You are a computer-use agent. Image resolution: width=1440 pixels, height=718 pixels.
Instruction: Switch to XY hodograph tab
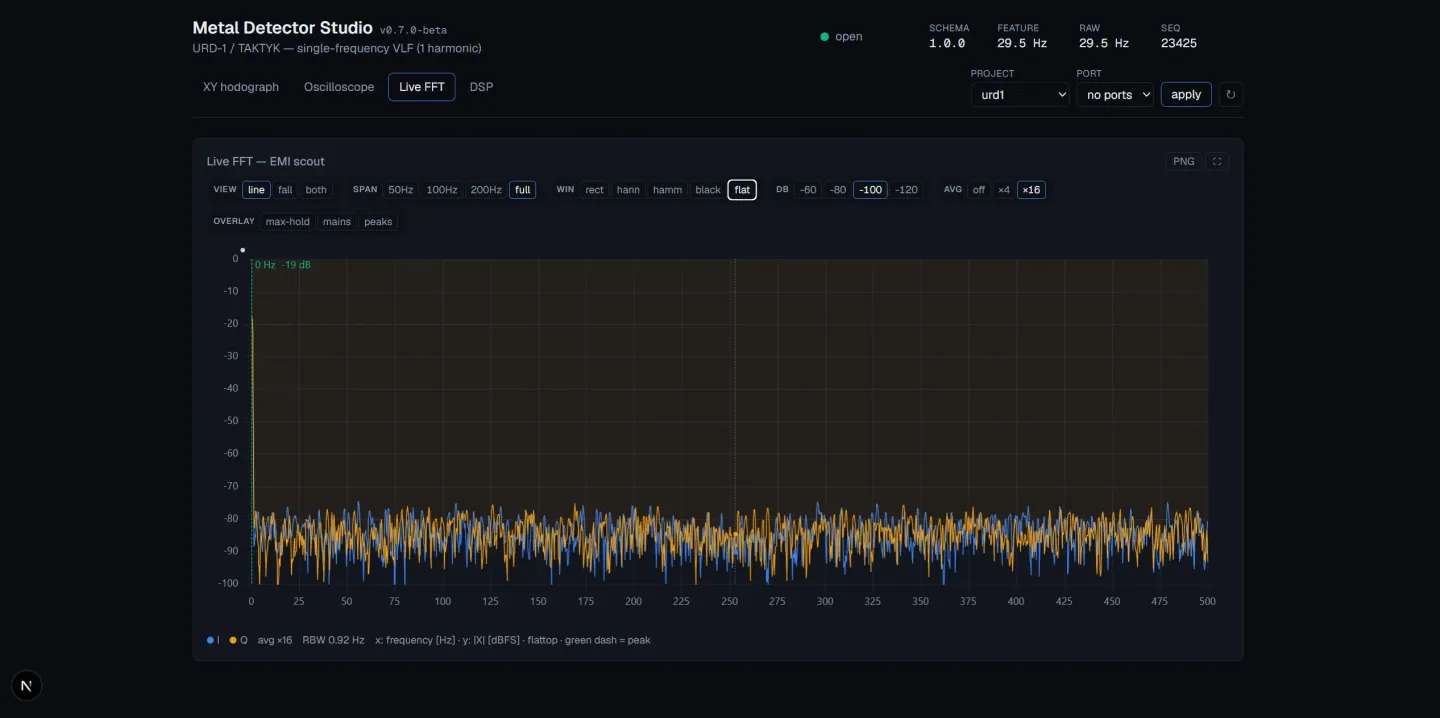pos(241,87)
